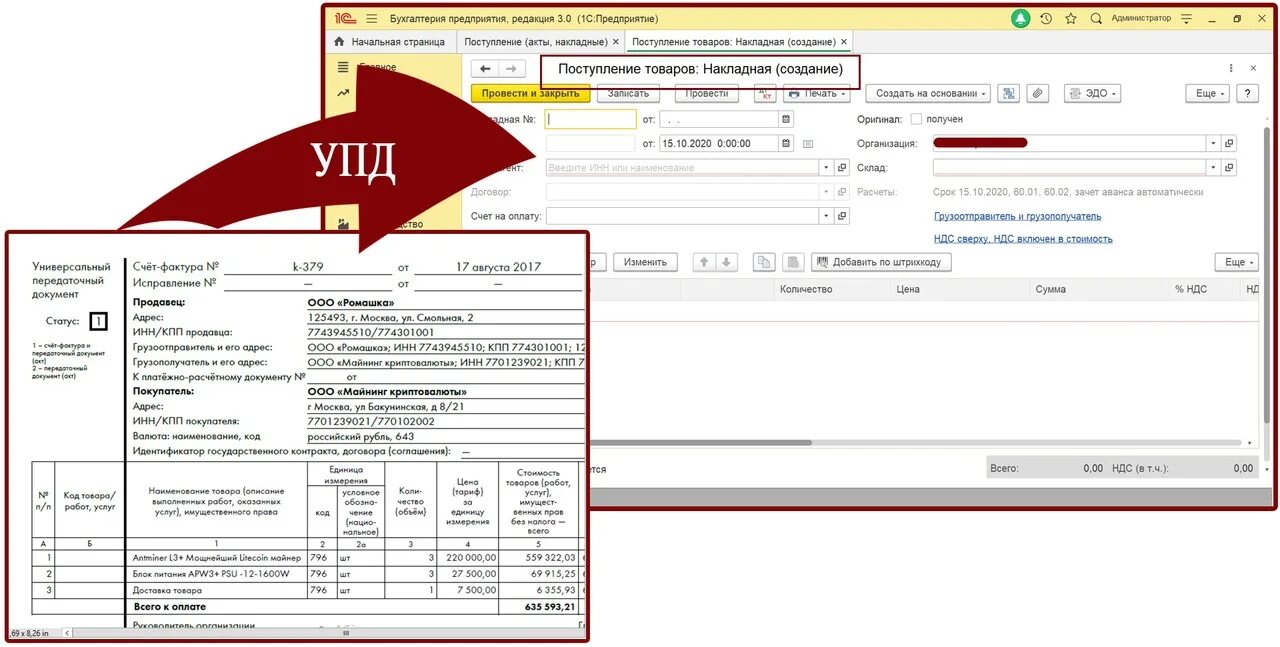Close the Поступление (акты, накладные) tab
This screenshot has width=1280, height=647.
click(x=616, y=42)
